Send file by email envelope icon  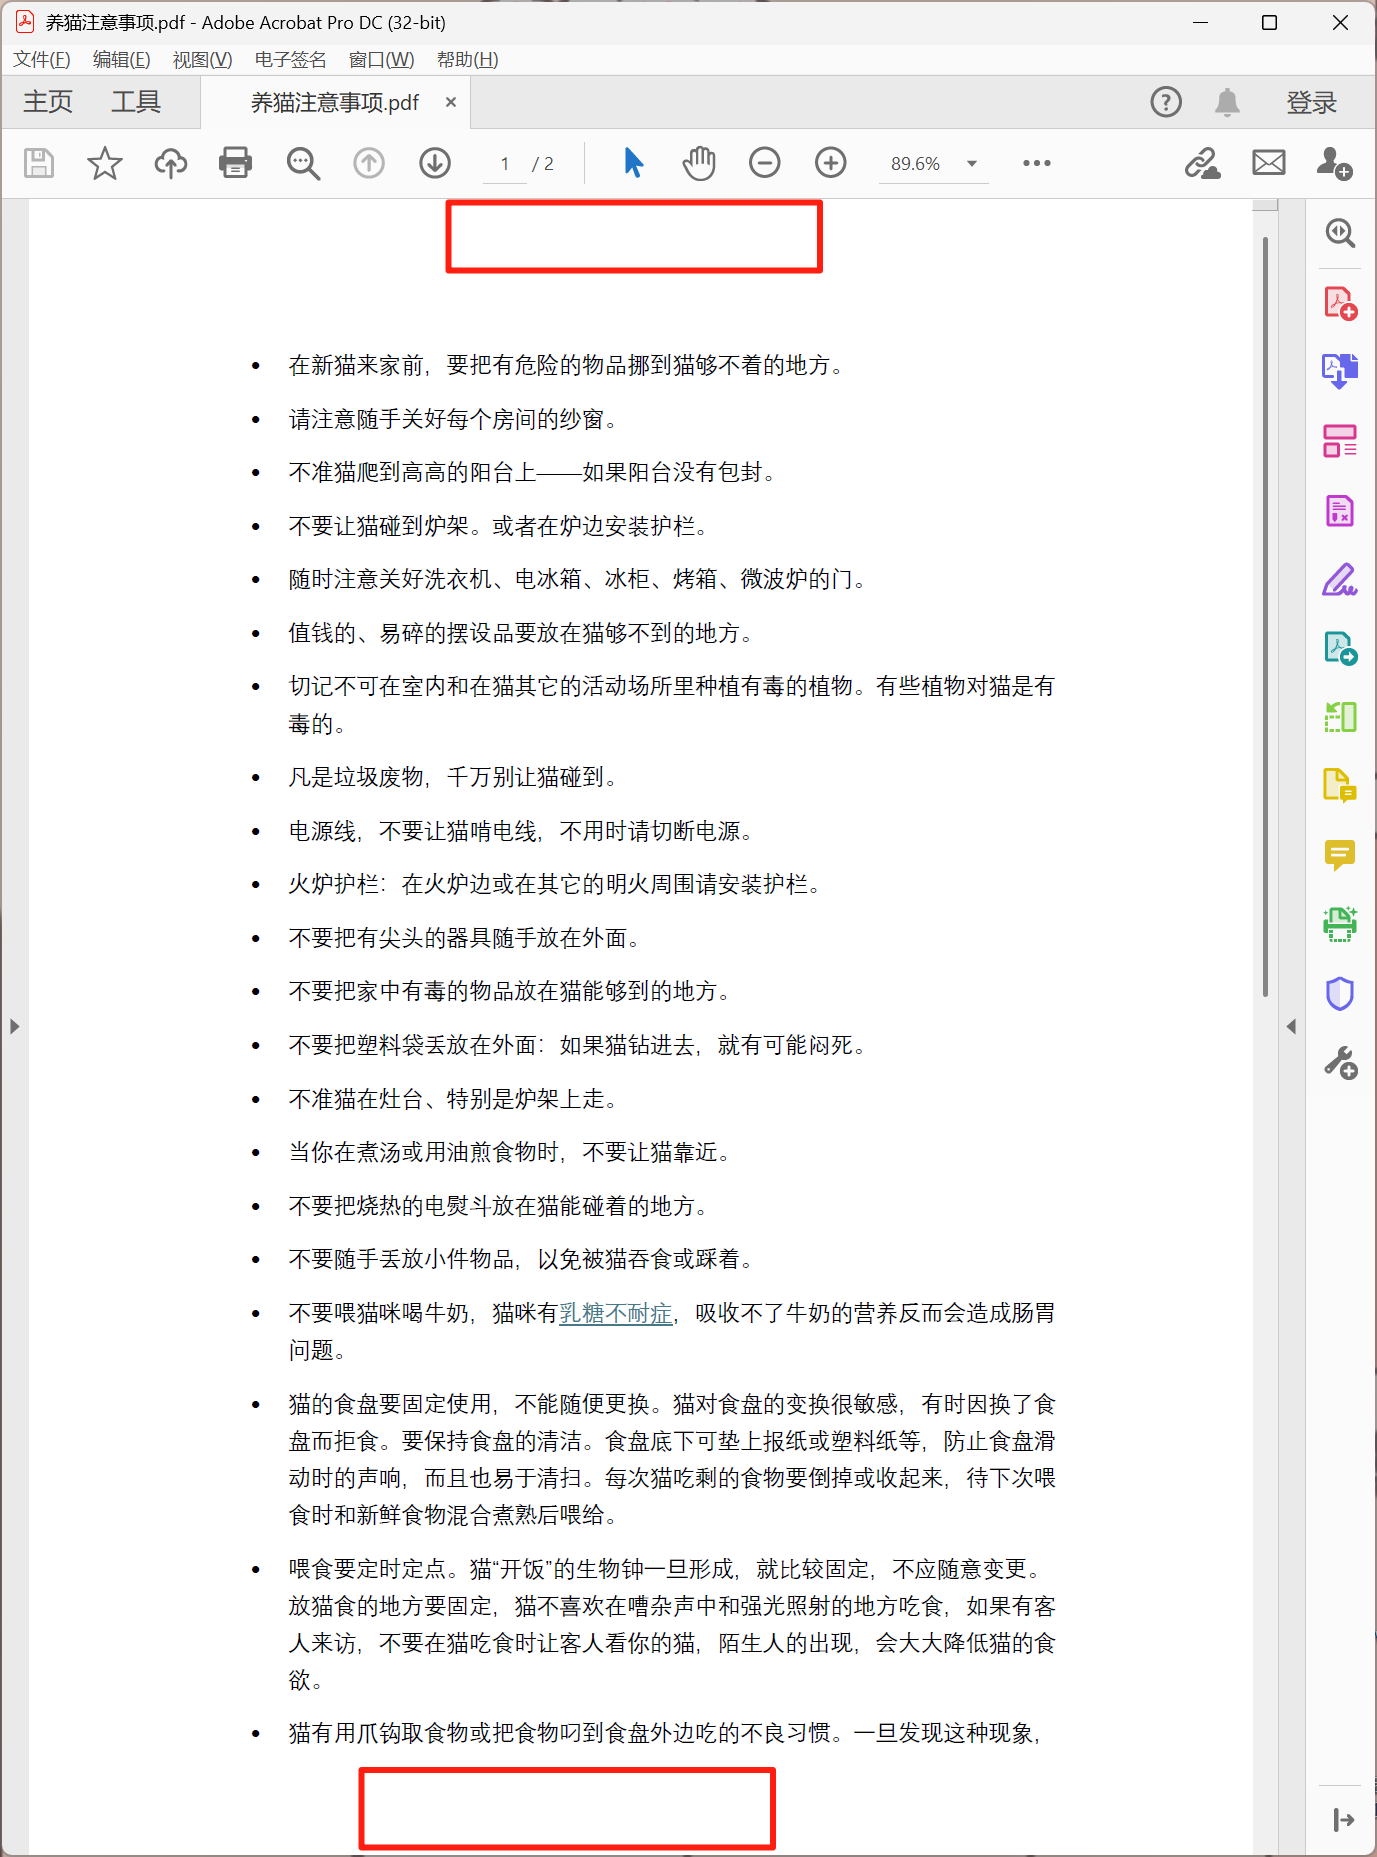(x=1269, y=163)
